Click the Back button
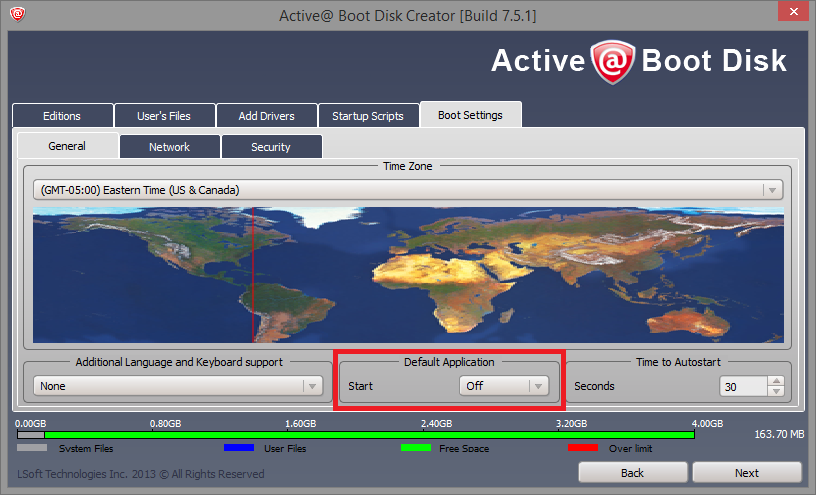816x495 pixels. pyautogui.click(x=632, y=472)
